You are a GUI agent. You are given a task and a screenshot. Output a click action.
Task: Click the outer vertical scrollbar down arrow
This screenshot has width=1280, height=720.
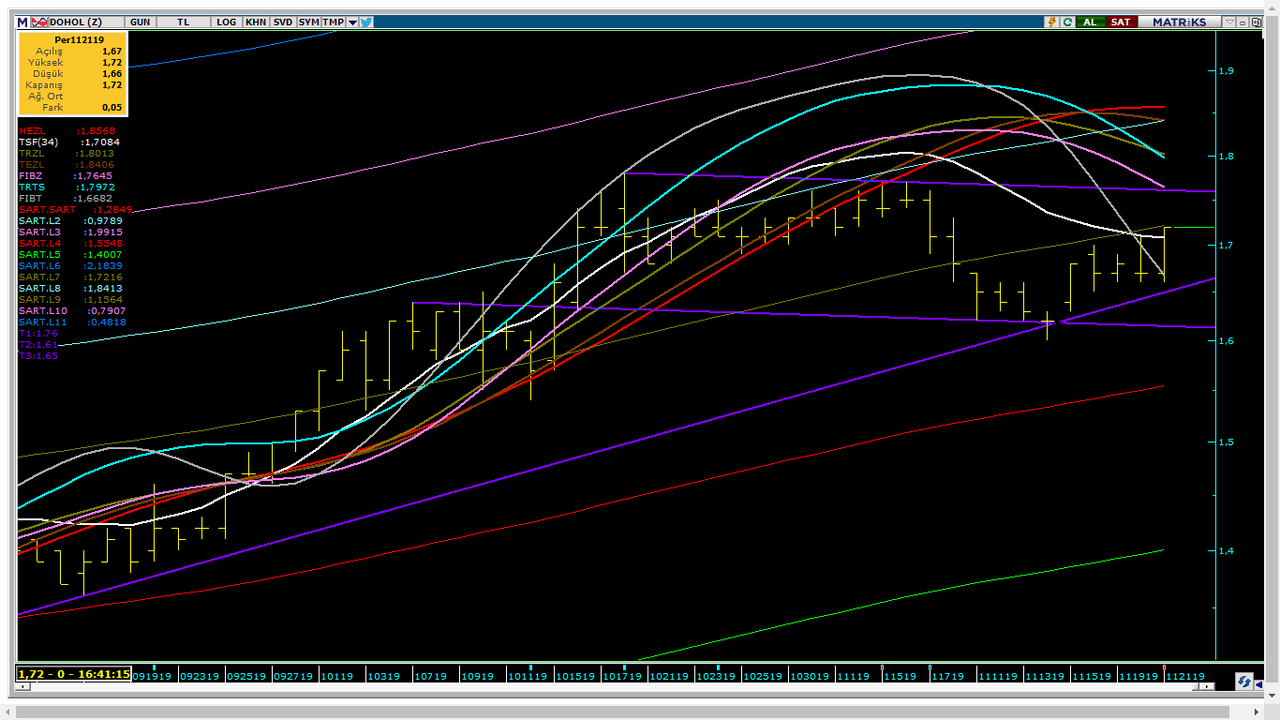1273,696
